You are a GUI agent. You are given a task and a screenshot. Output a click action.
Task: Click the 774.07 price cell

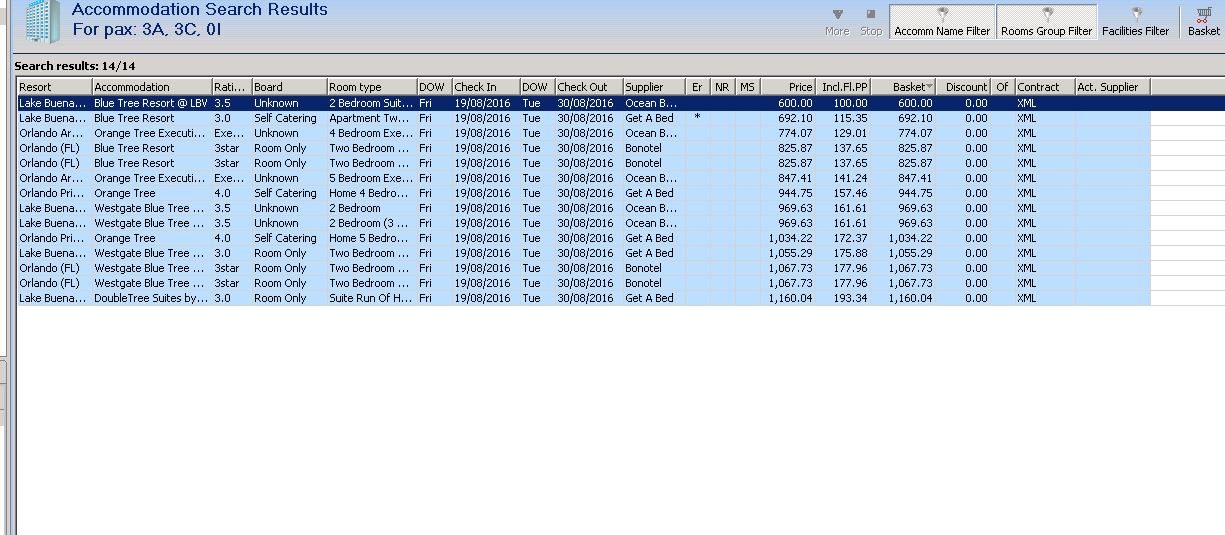(x=788, y=133)
